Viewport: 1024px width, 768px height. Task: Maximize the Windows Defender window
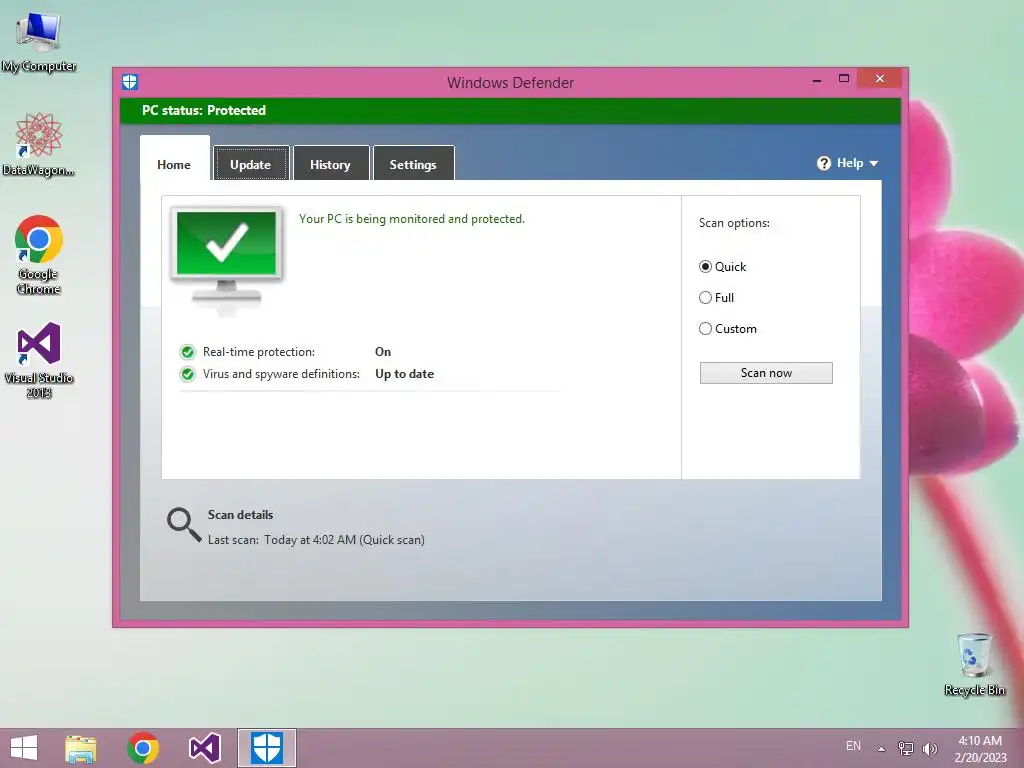tap(844, 78)
